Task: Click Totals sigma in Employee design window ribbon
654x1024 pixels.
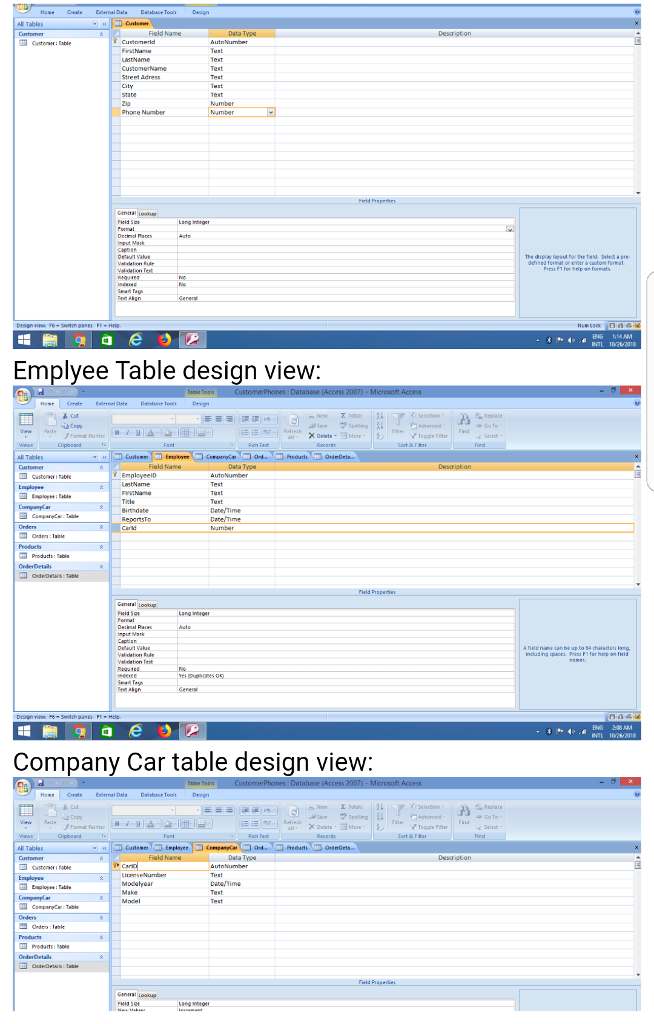Action: tap(353, 415)
